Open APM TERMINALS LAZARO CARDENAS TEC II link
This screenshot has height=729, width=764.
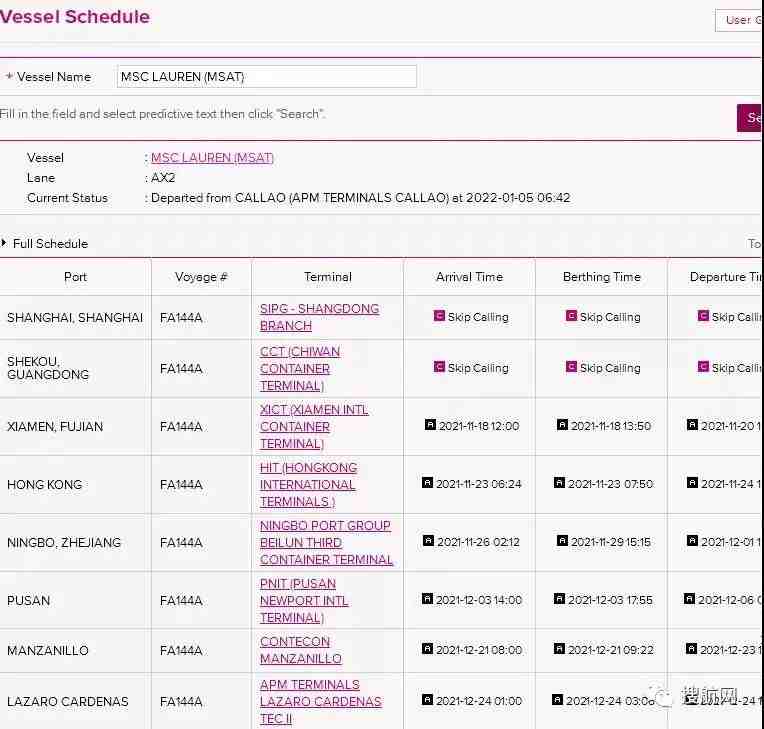(321, 701)
